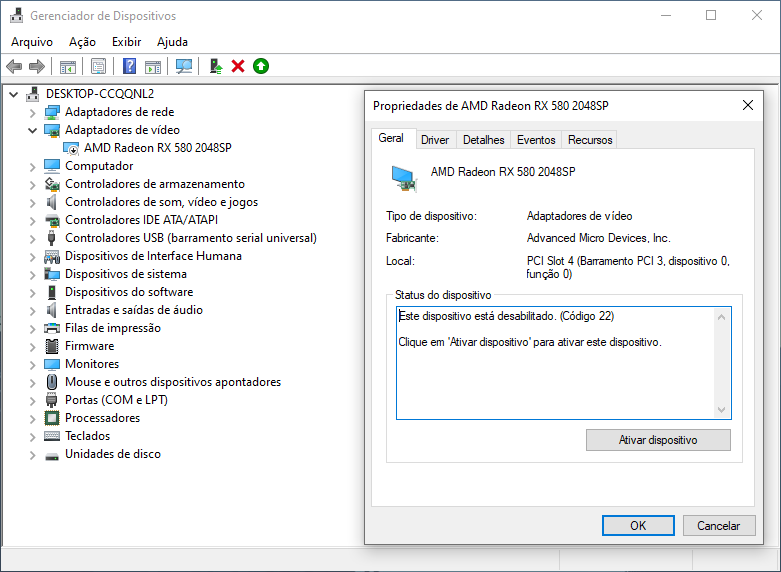Click the Forward arrow toolbar icon
This screenshot has width=781, height=572.
coord(37,66)
